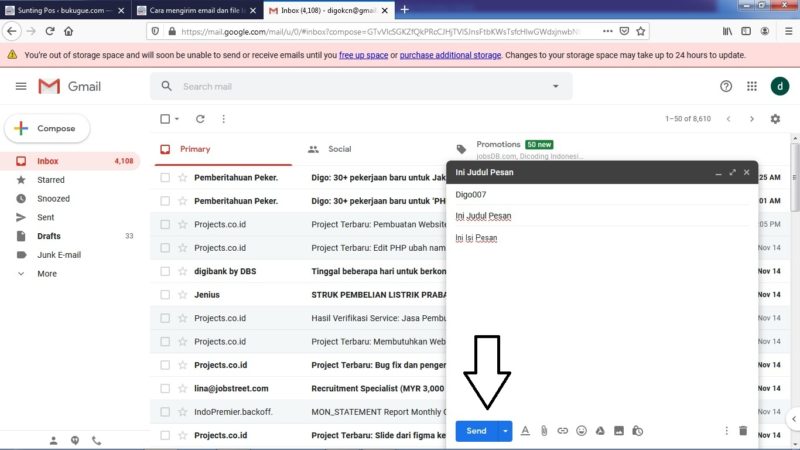Insert files using Google Drive icon
This screenshot has height=450, width=800.
click(x=600, y=431)
